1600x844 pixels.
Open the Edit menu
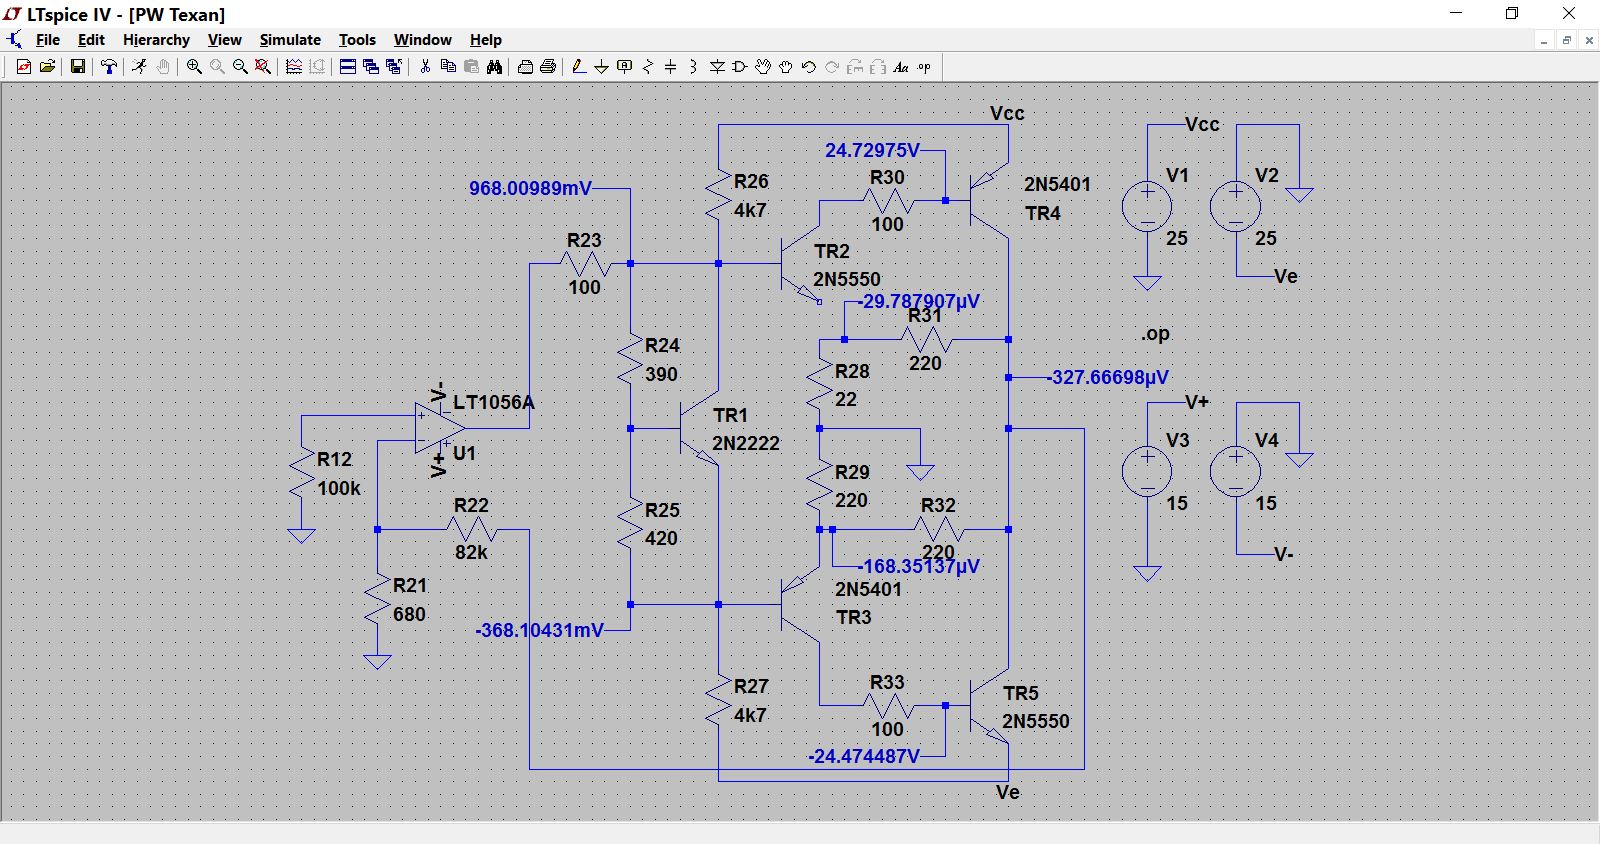(91, 40)
